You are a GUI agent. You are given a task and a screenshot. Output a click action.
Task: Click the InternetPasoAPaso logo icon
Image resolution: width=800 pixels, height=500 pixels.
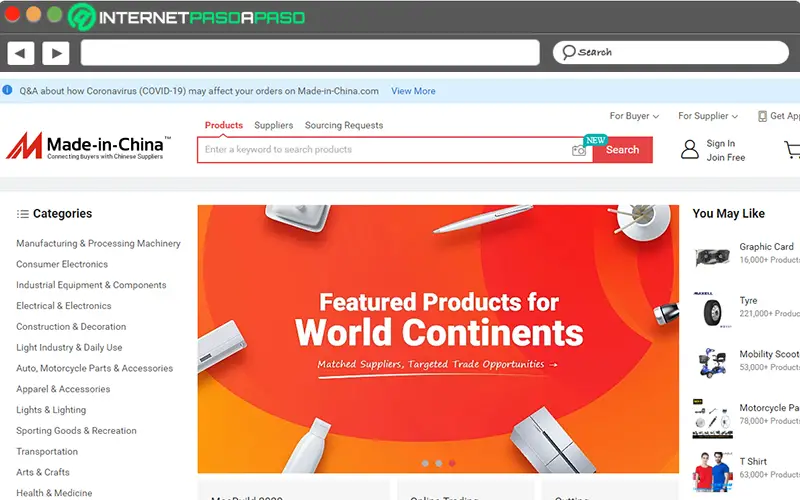(x=82, y=17)
